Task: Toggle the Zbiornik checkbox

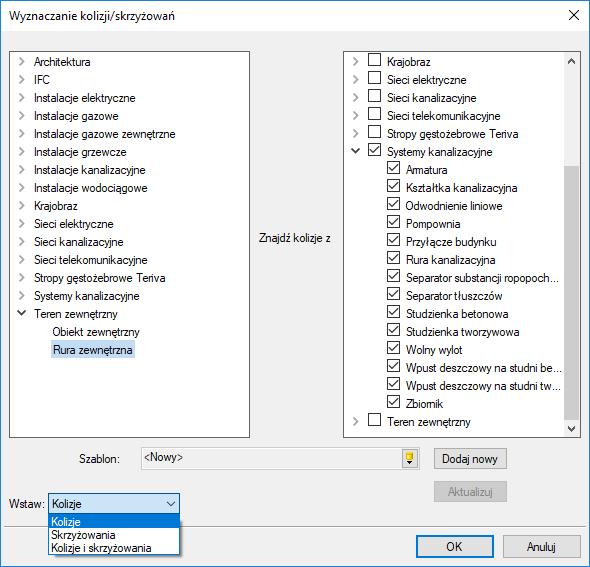Action: 393,402
